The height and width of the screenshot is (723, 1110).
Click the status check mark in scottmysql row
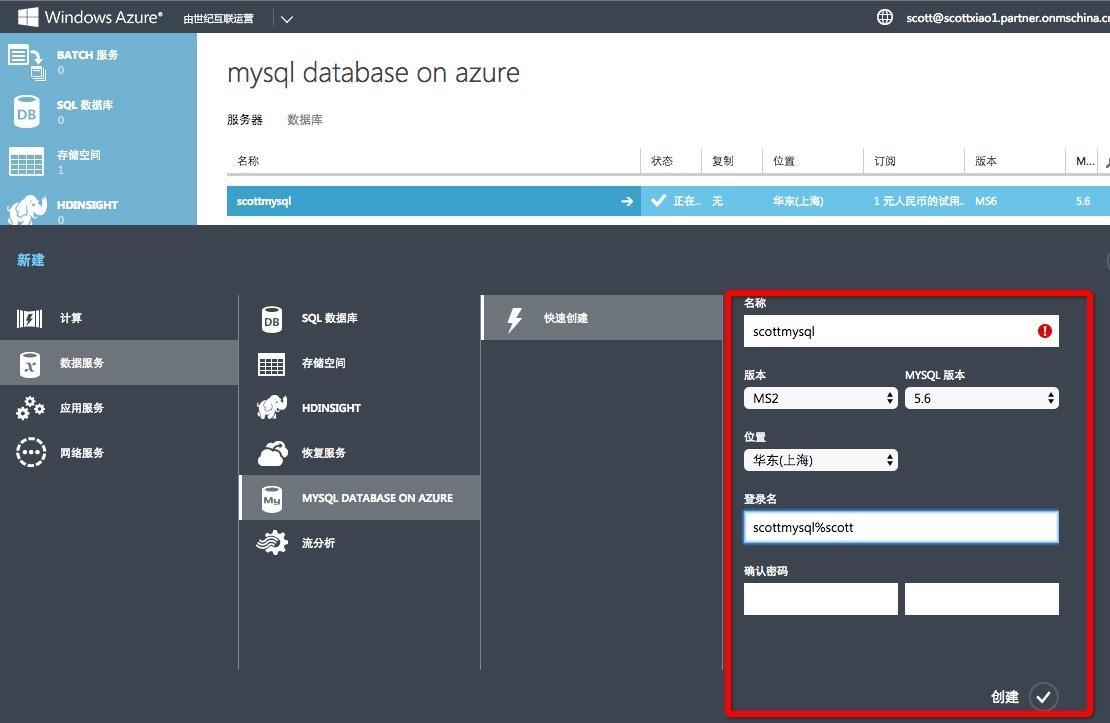(x=658, y=200)
